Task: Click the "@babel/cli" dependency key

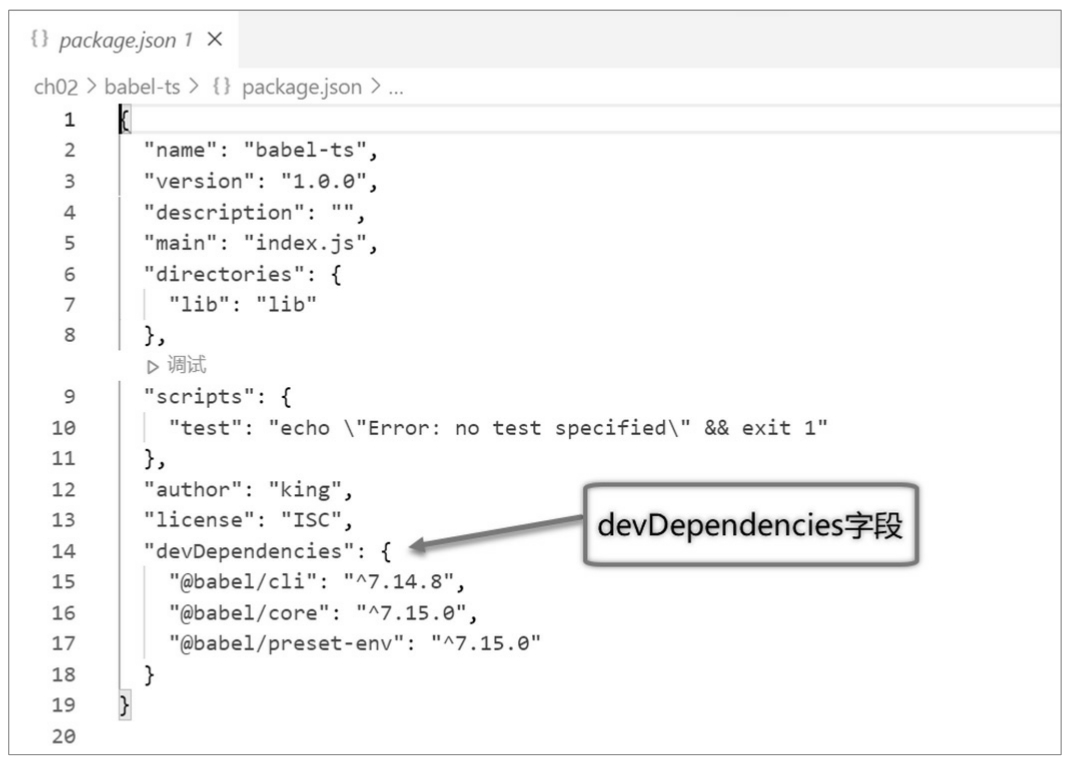Action: click(243, 582)
